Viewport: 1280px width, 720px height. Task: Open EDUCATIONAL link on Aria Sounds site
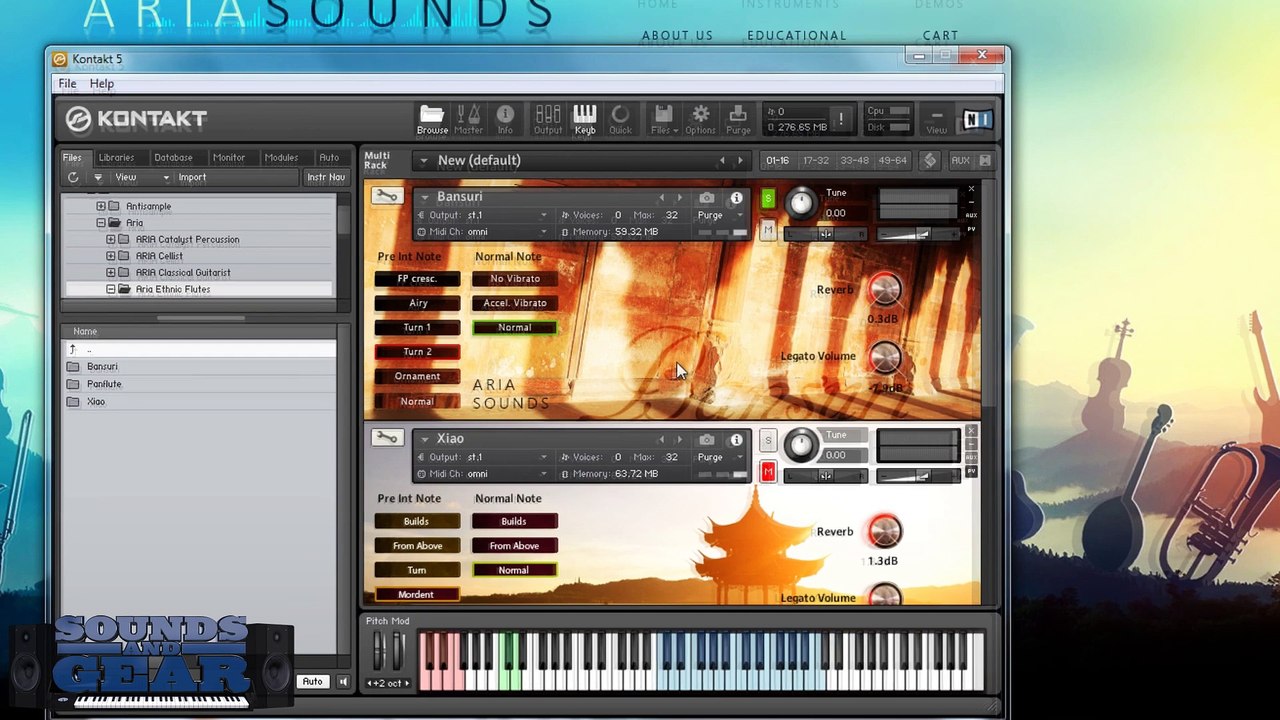pyautogui.click(x=797, y=35)
